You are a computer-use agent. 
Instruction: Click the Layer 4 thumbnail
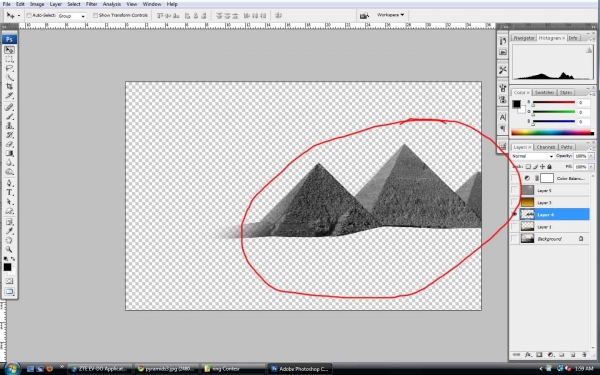coord(527,215)
